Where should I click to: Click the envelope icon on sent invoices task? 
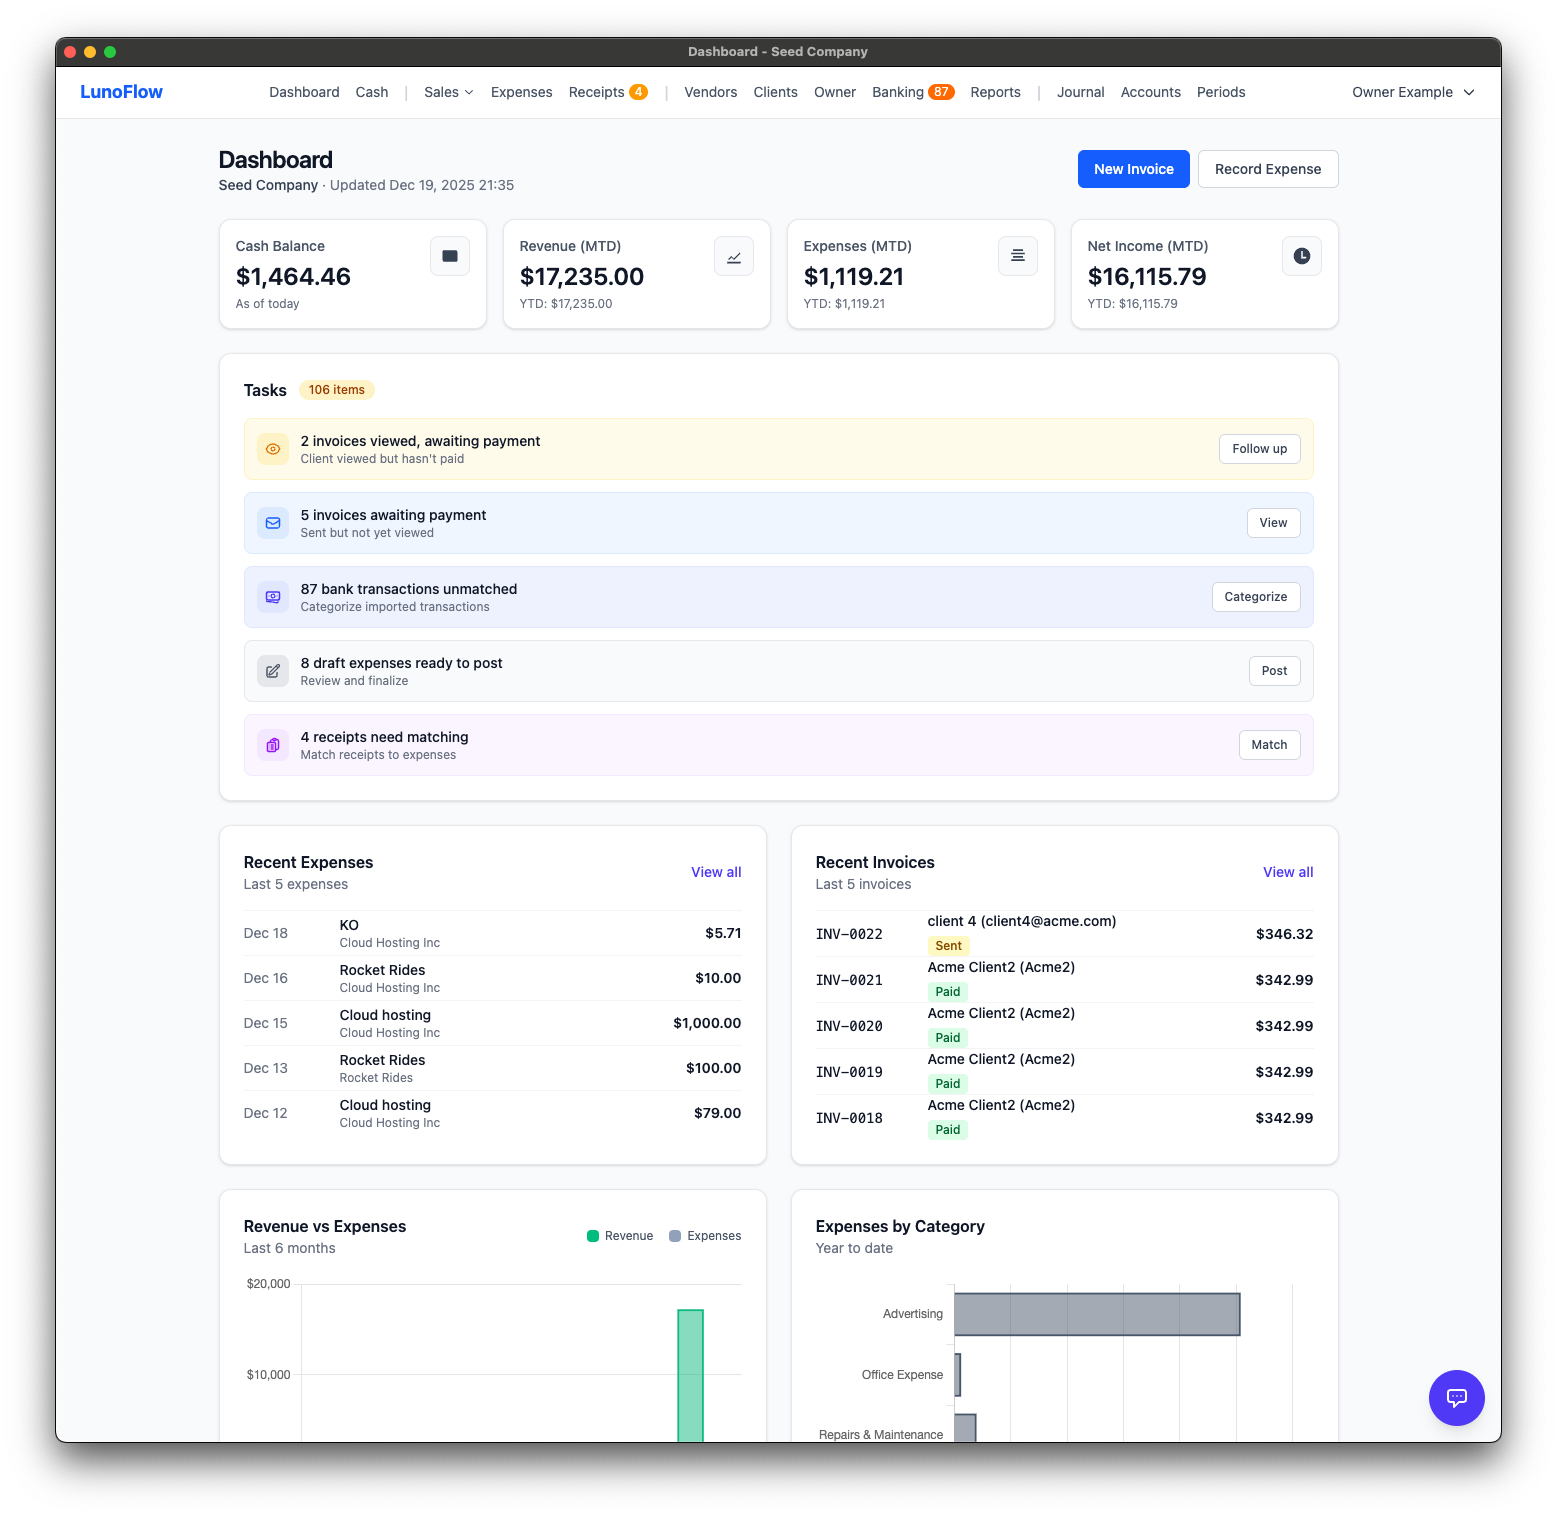coord(272,522)
